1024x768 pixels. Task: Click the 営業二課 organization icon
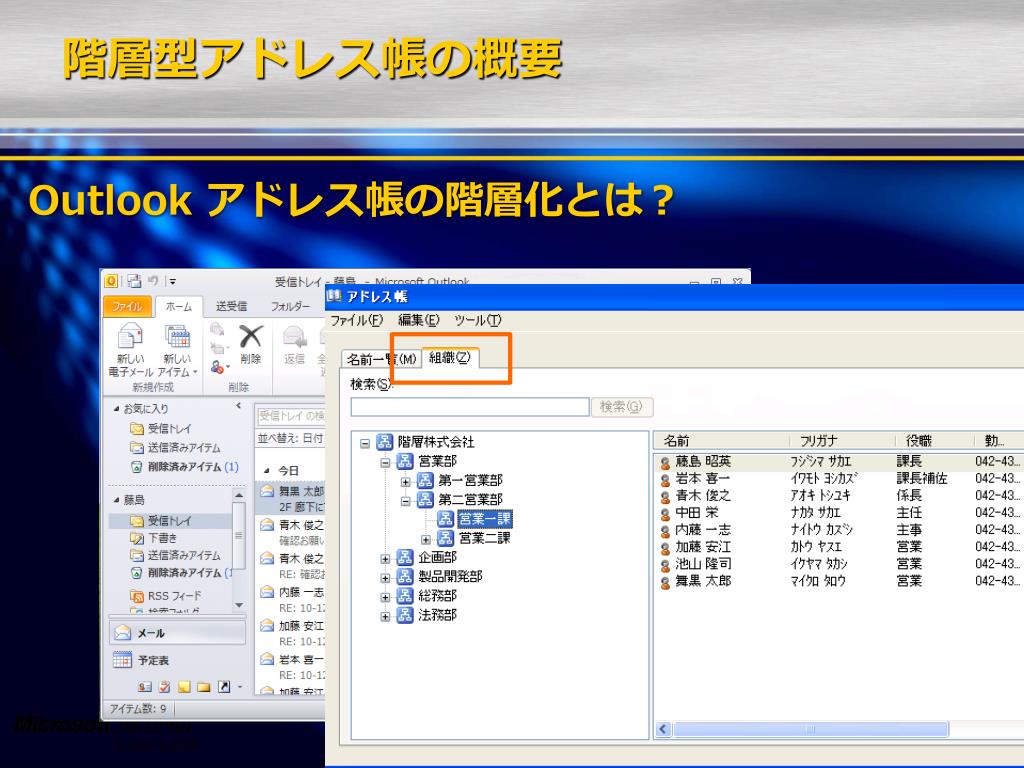click(x=445, y=538)
